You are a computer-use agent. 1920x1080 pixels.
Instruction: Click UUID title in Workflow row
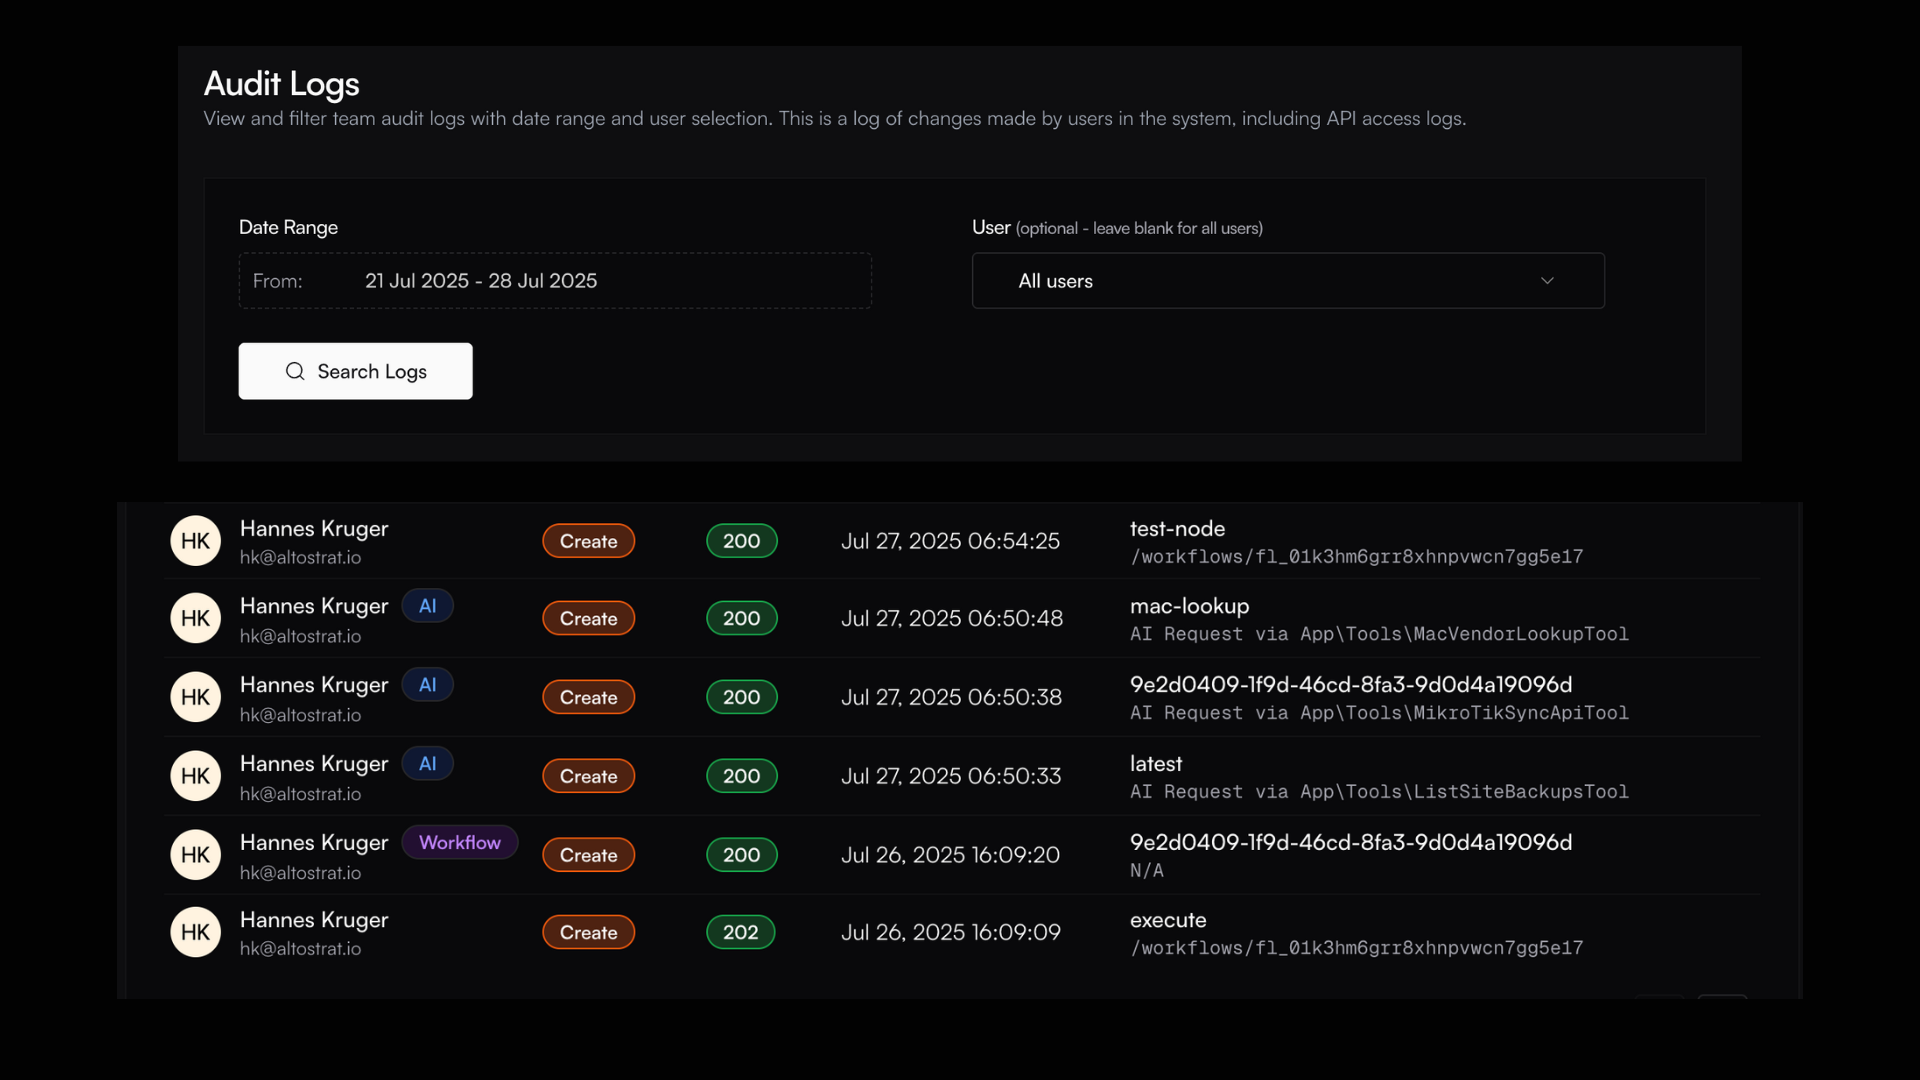[x=1351, y=843]
